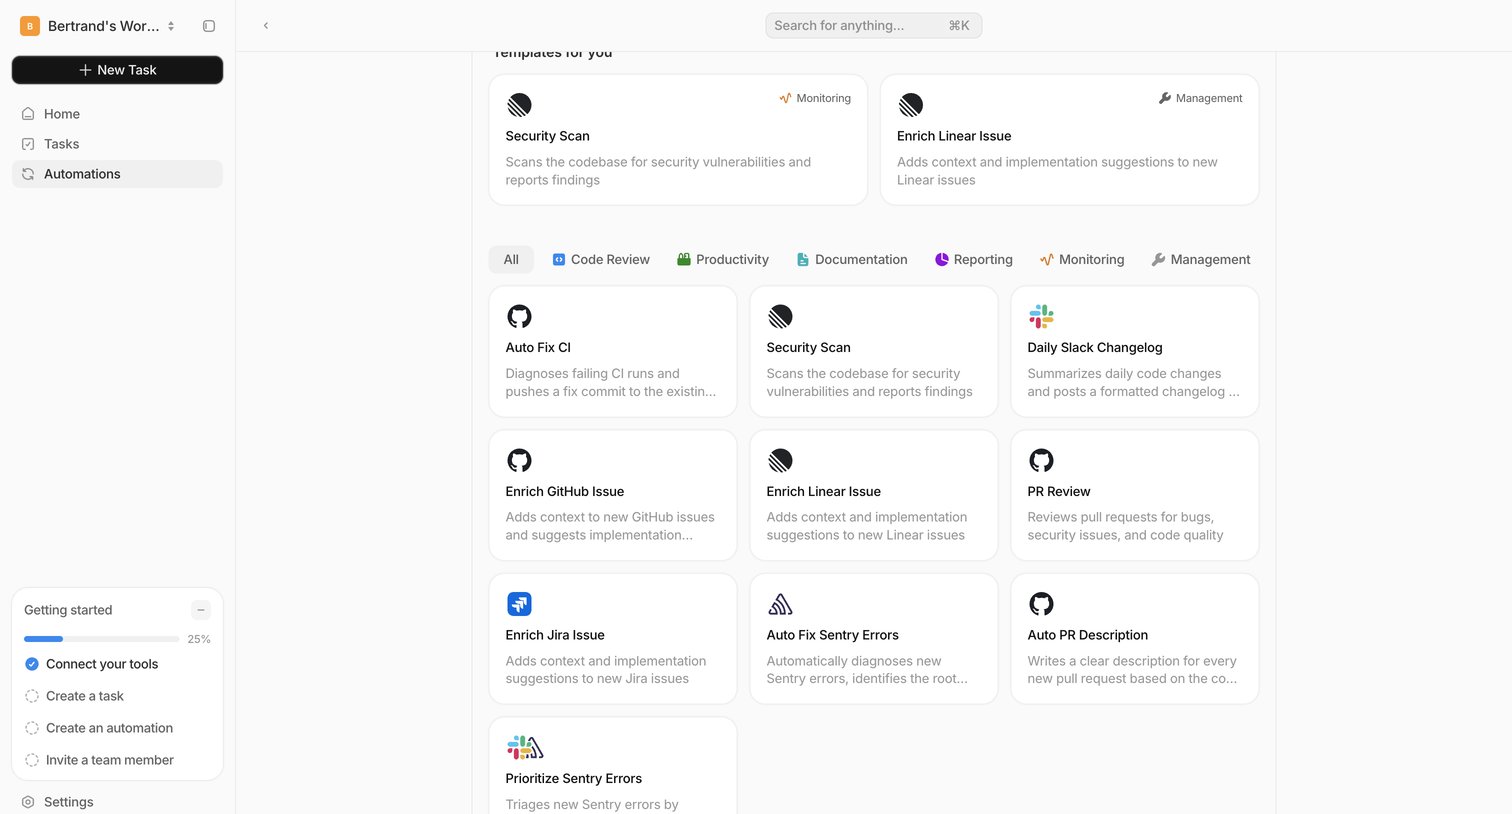Check the Invite a team member step circle
Viewport: 1512px width, 814px height.
pos(32,760)
